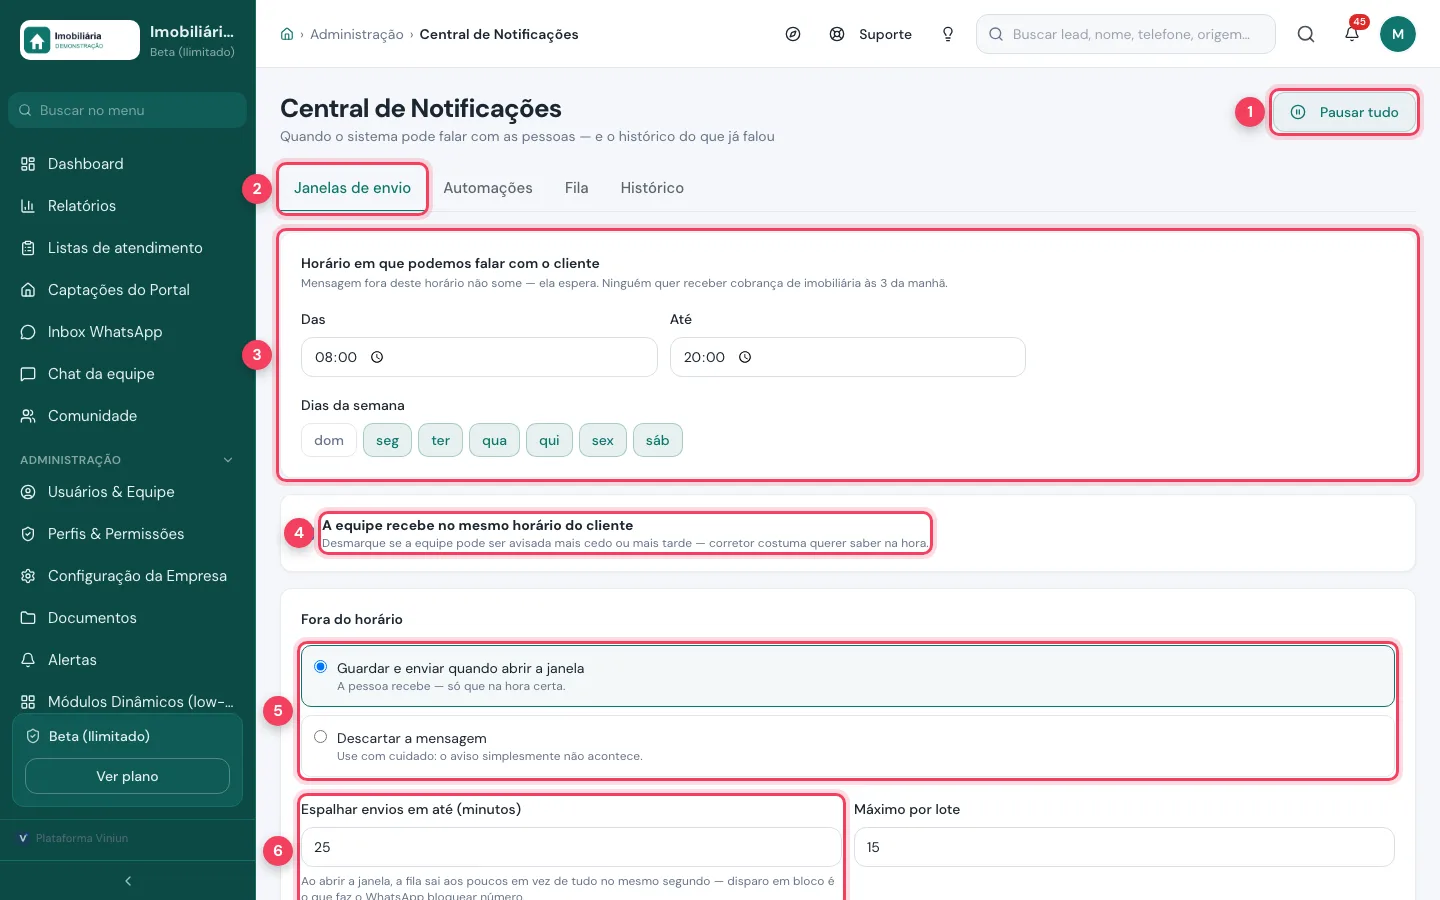Open the time picker clock for Até 20:00
Image resolution: width=1440 pixels, height=900 pixels.
(x=745, y=357)
